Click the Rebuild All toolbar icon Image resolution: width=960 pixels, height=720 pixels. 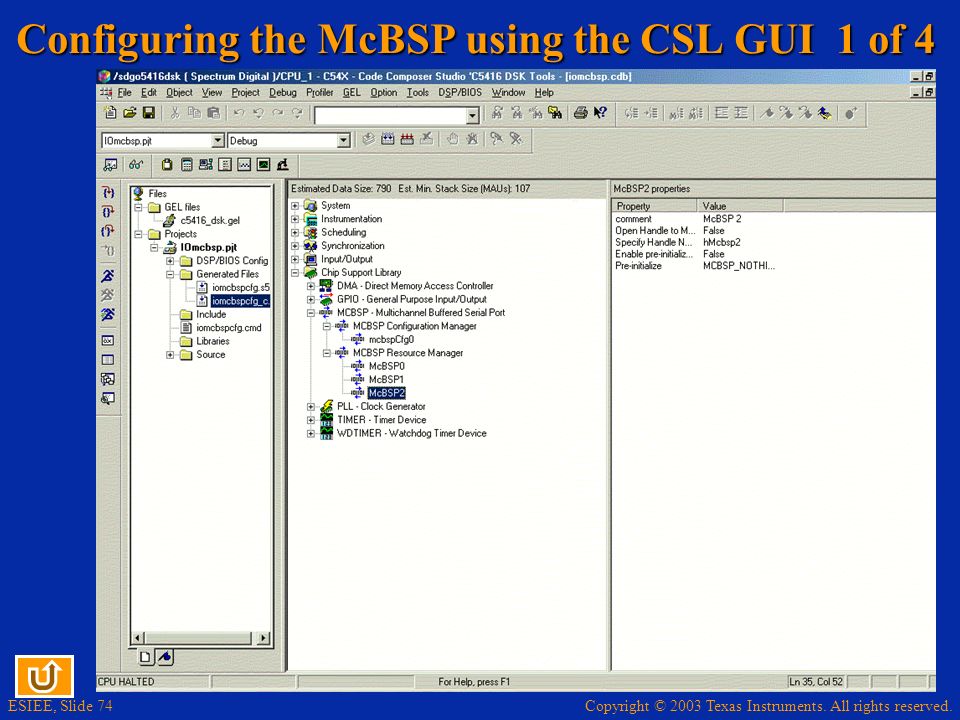(x=407, y=139)
